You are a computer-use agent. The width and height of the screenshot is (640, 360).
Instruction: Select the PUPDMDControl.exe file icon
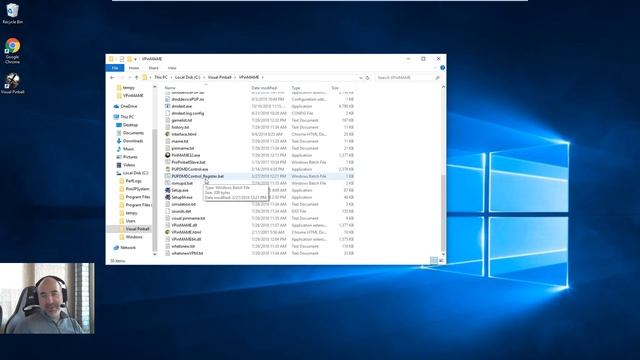tap(167, 169)
